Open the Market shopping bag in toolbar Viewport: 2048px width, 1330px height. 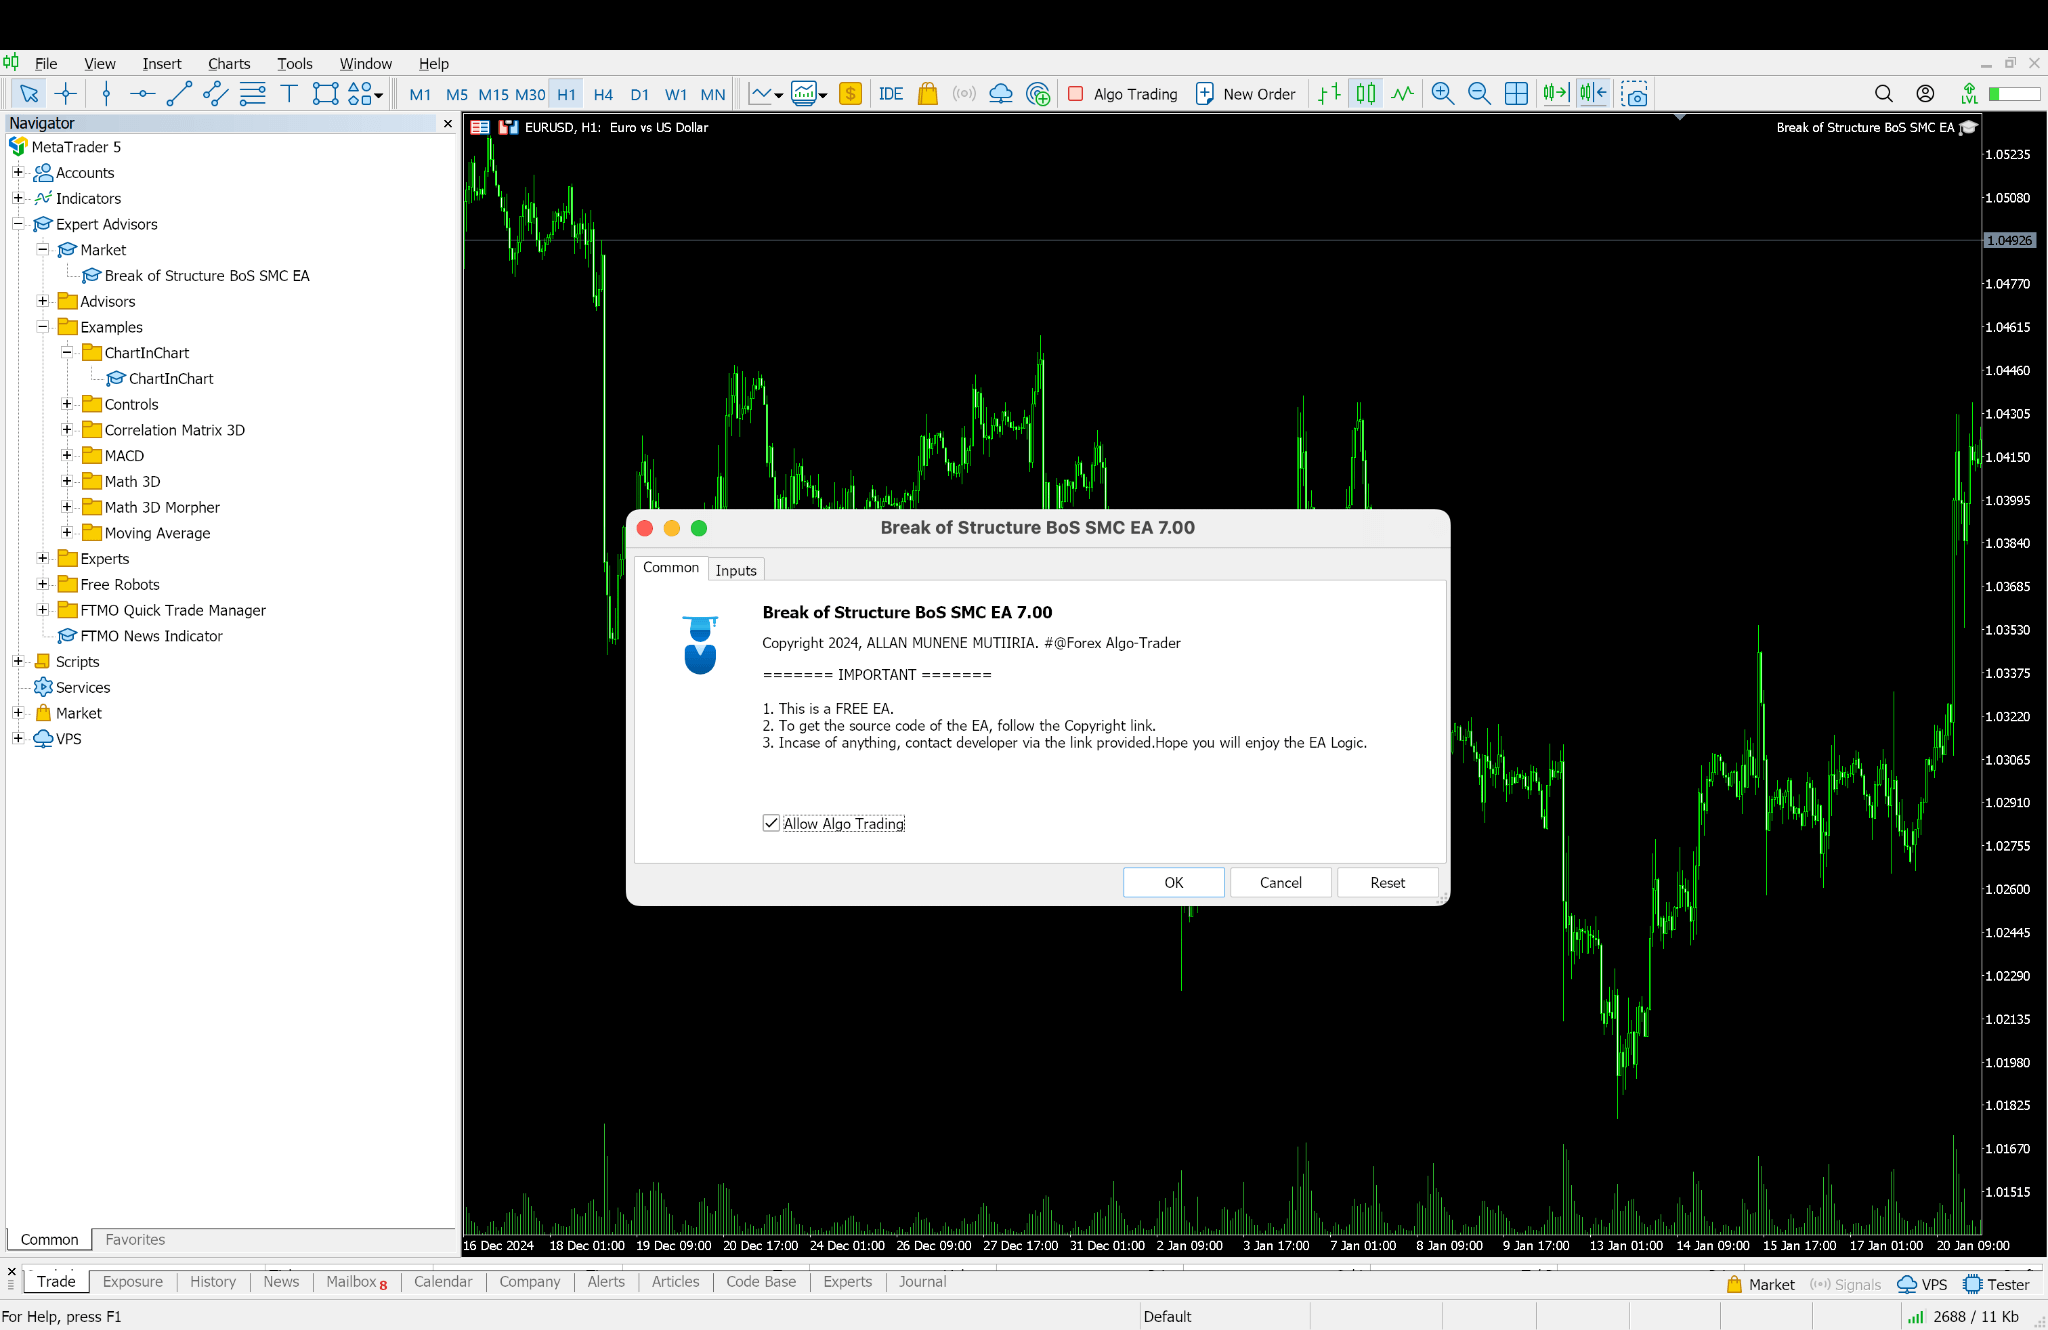[x=927, y=94]
